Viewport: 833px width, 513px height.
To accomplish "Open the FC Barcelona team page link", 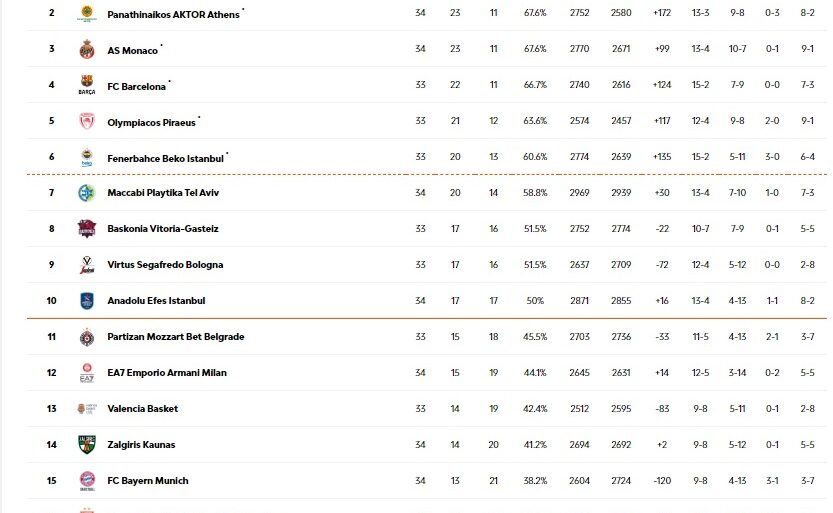I will (x=136, y=87).
